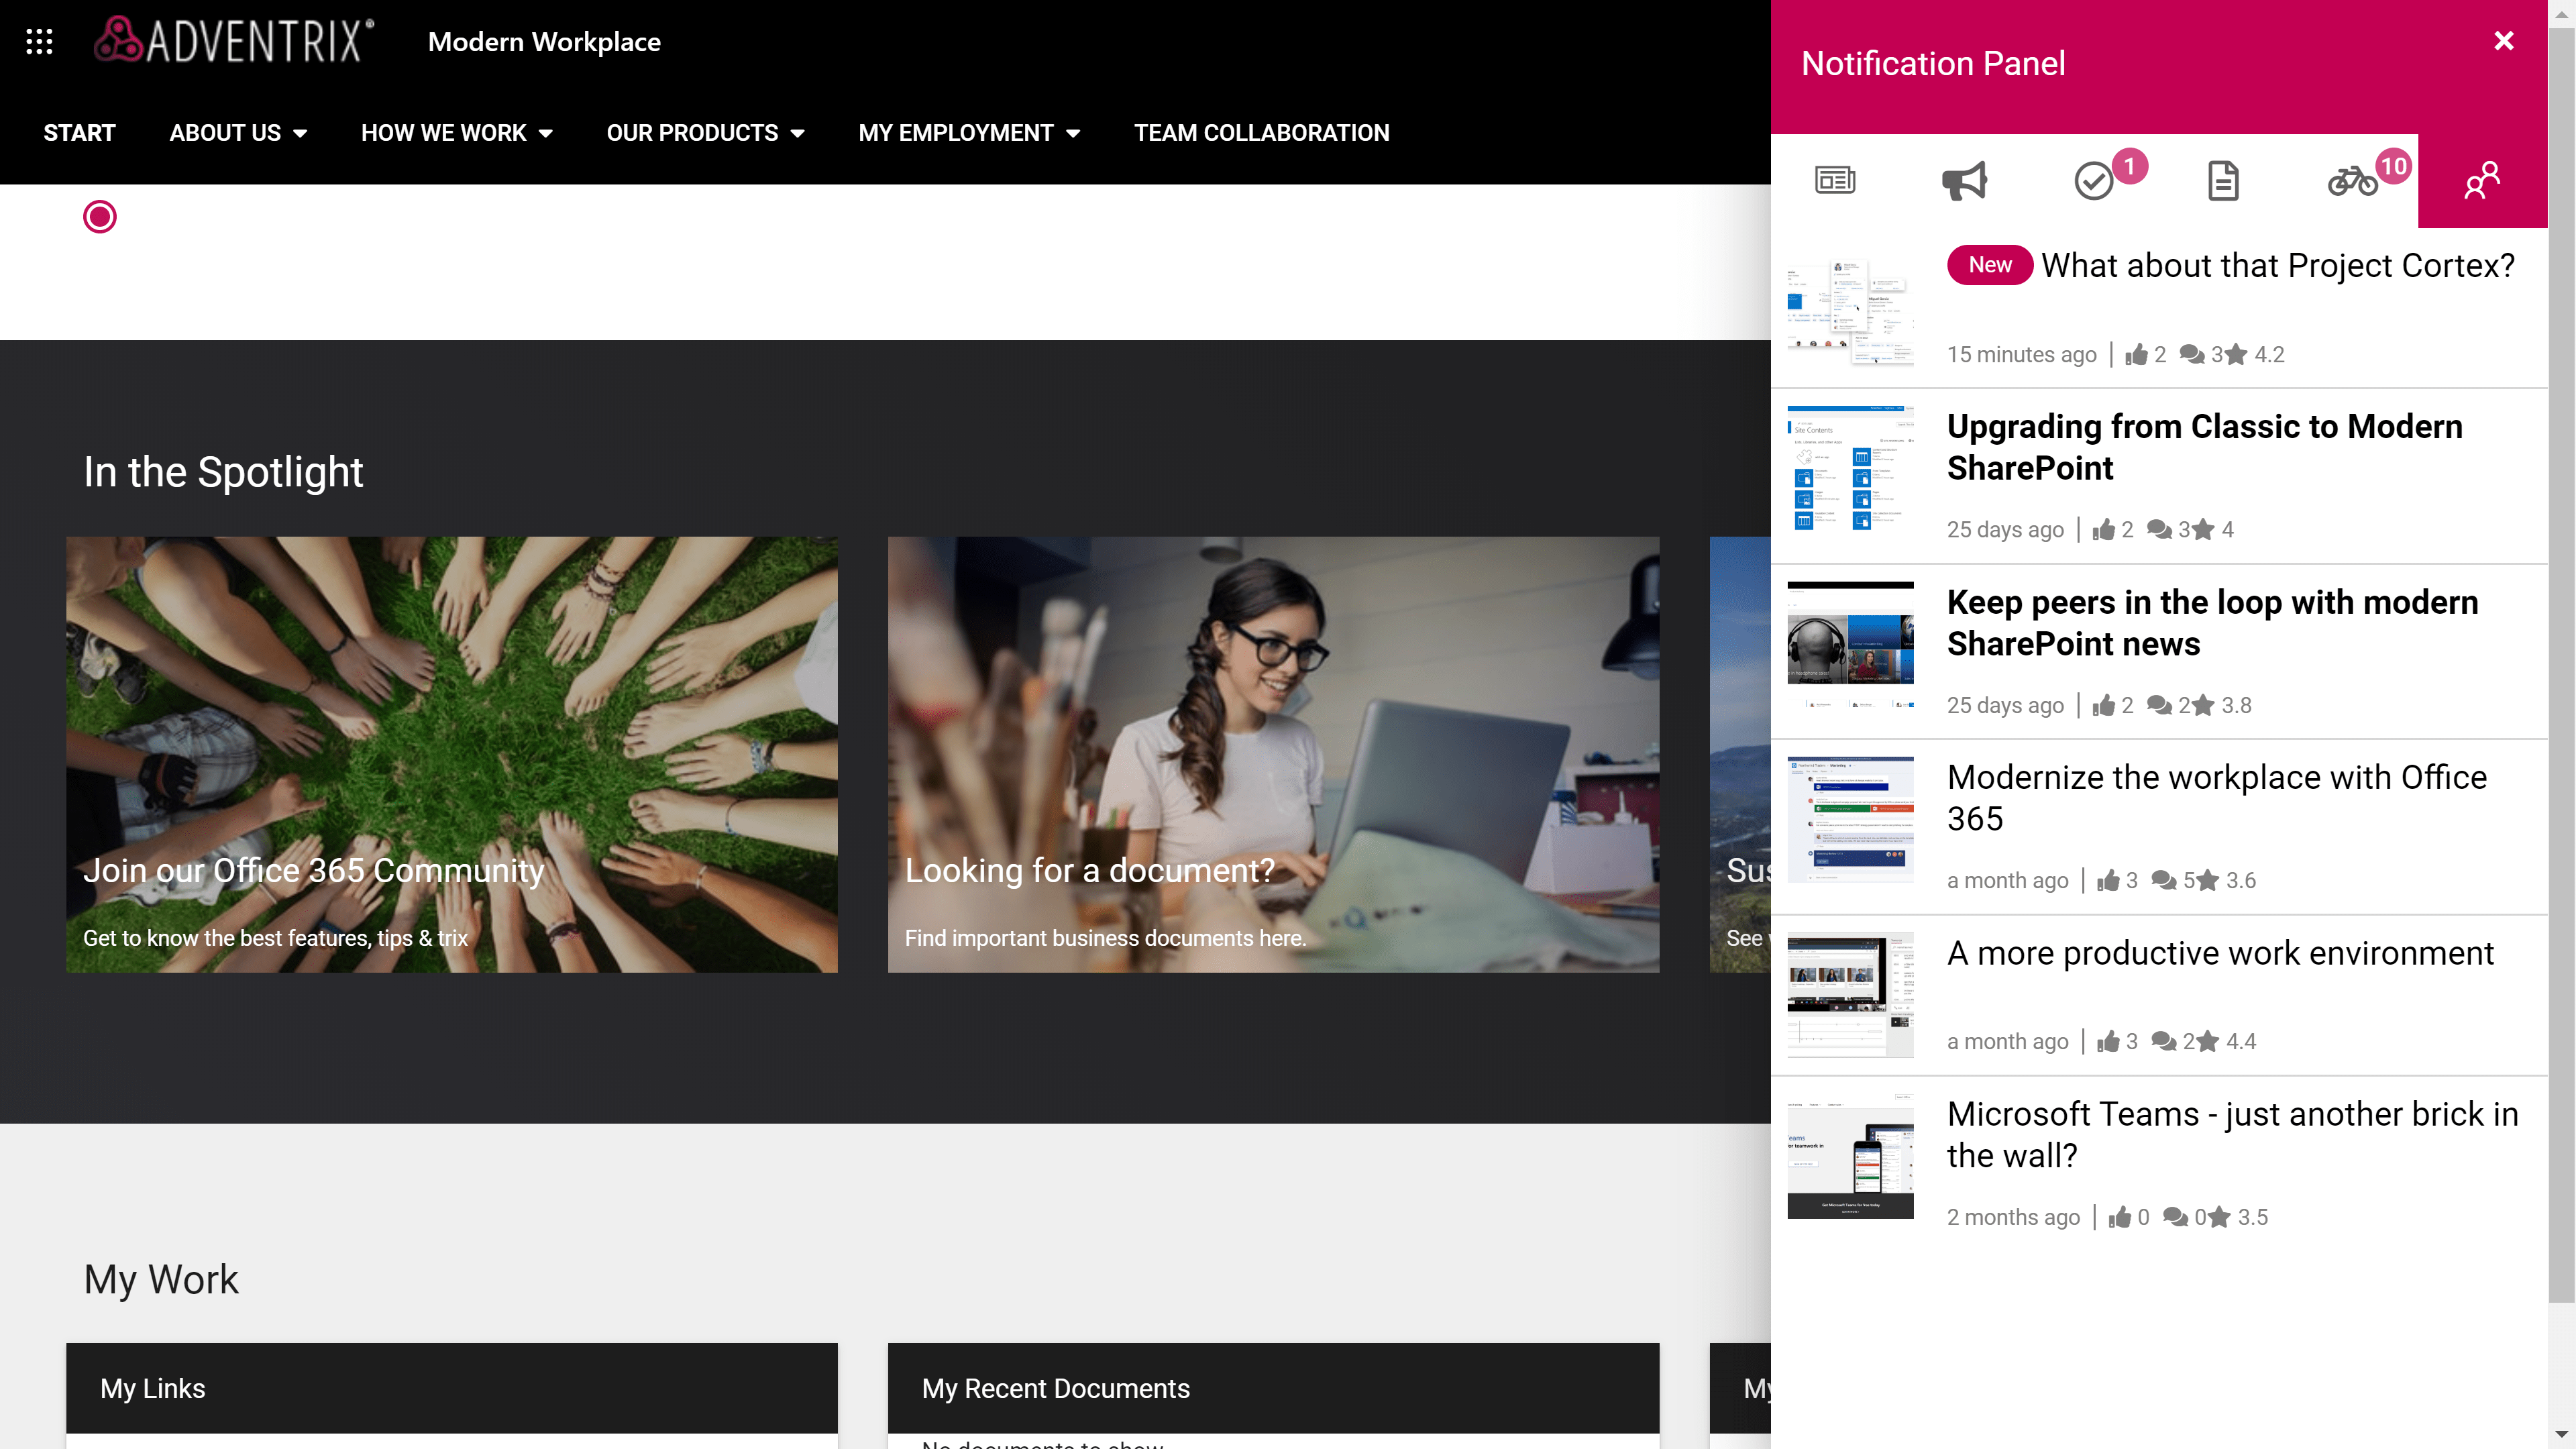Open the bicycle tab with badge 10

click(x=2352, y=180)
